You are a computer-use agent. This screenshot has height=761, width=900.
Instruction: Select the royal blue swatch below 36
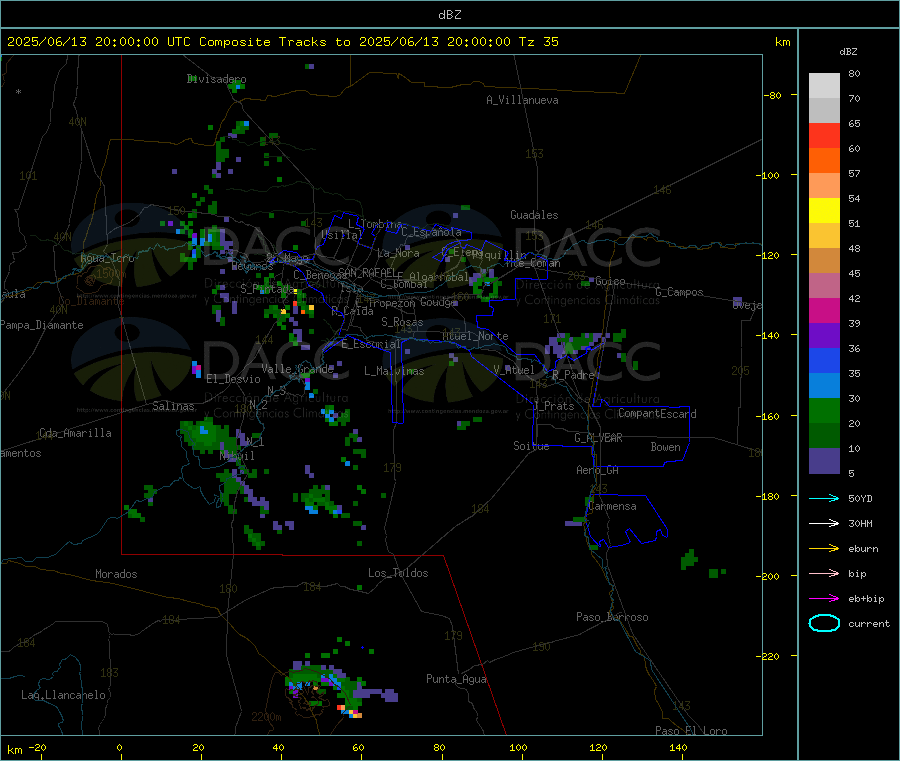pyautogui.click(x=824, y=360)
